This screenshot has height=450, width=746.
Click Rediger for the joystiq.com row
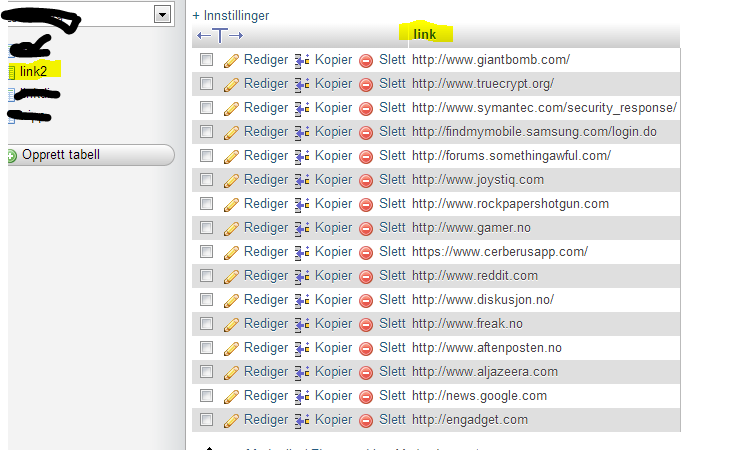[x=266, y=179]
